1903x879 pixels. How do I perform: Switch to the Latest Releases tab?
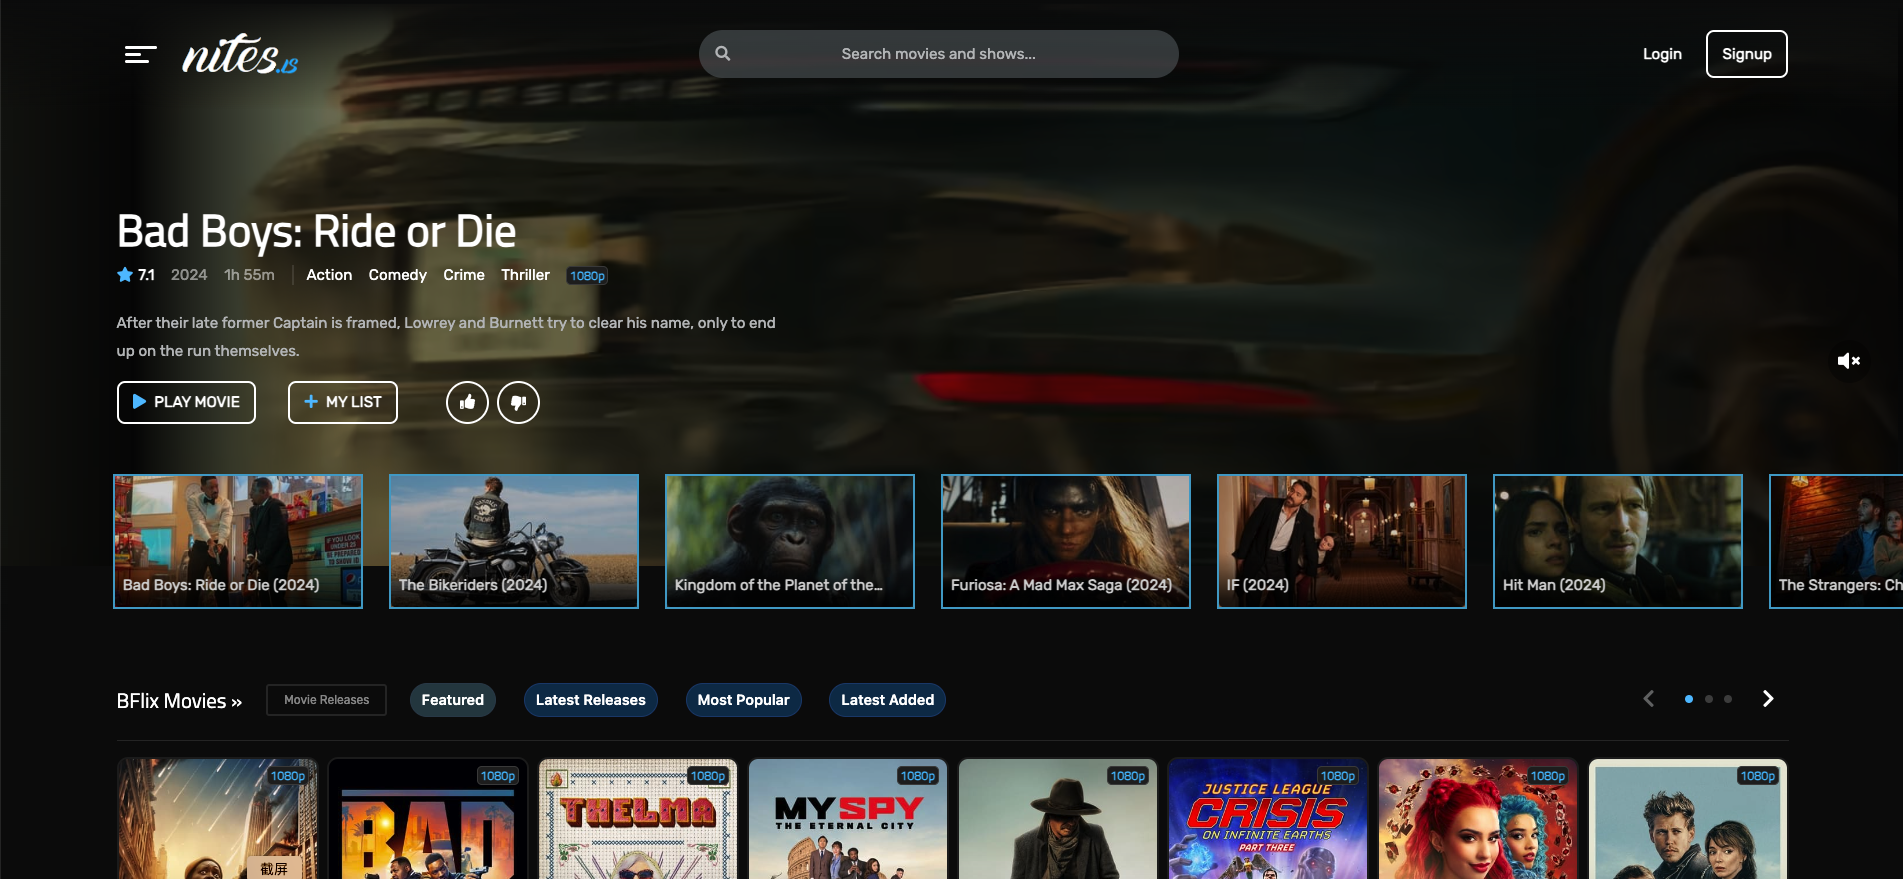(x=590, y=700)
